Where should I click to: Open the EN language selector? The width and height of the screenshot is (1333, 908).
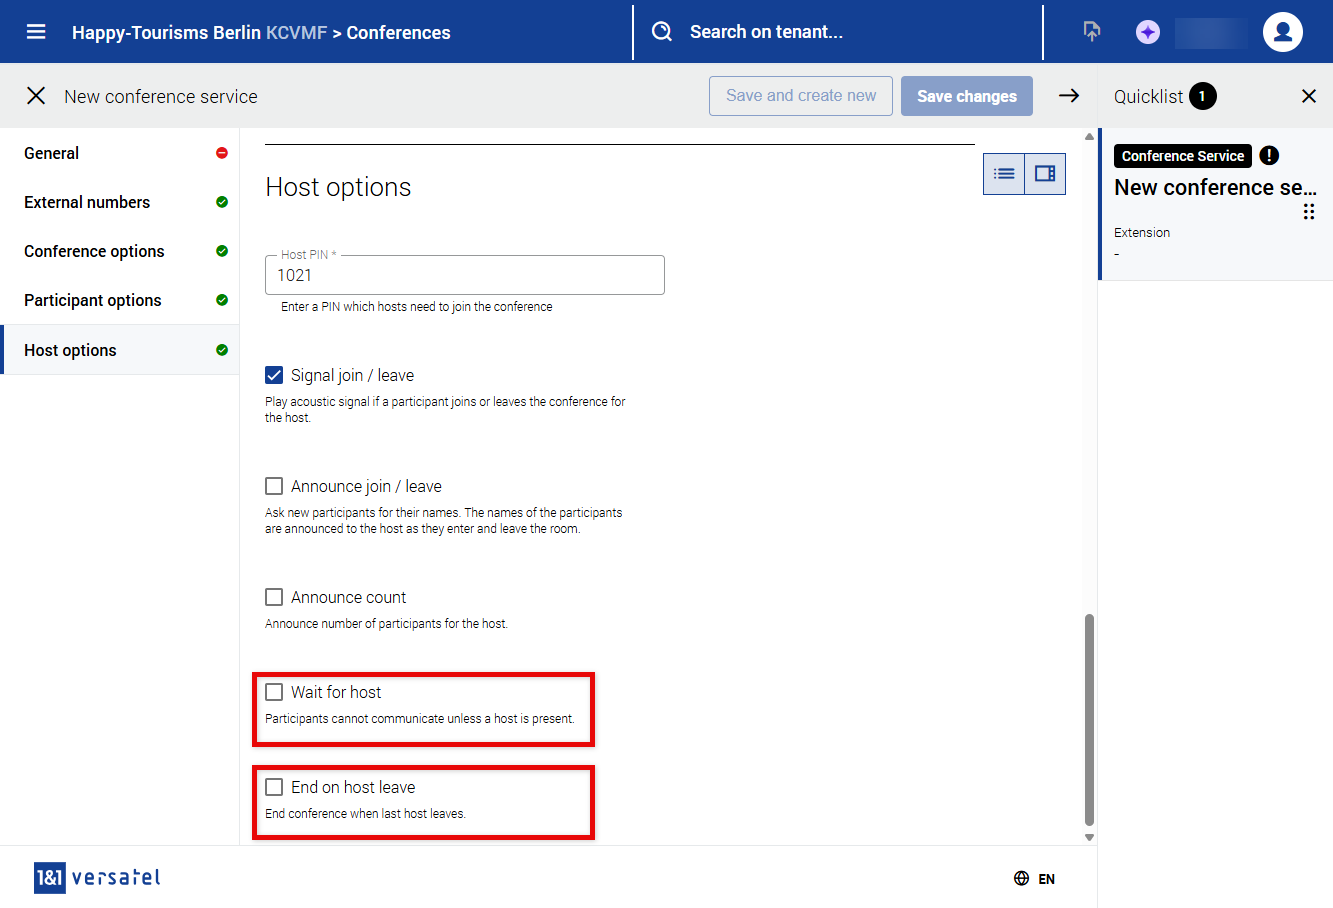1034,878
